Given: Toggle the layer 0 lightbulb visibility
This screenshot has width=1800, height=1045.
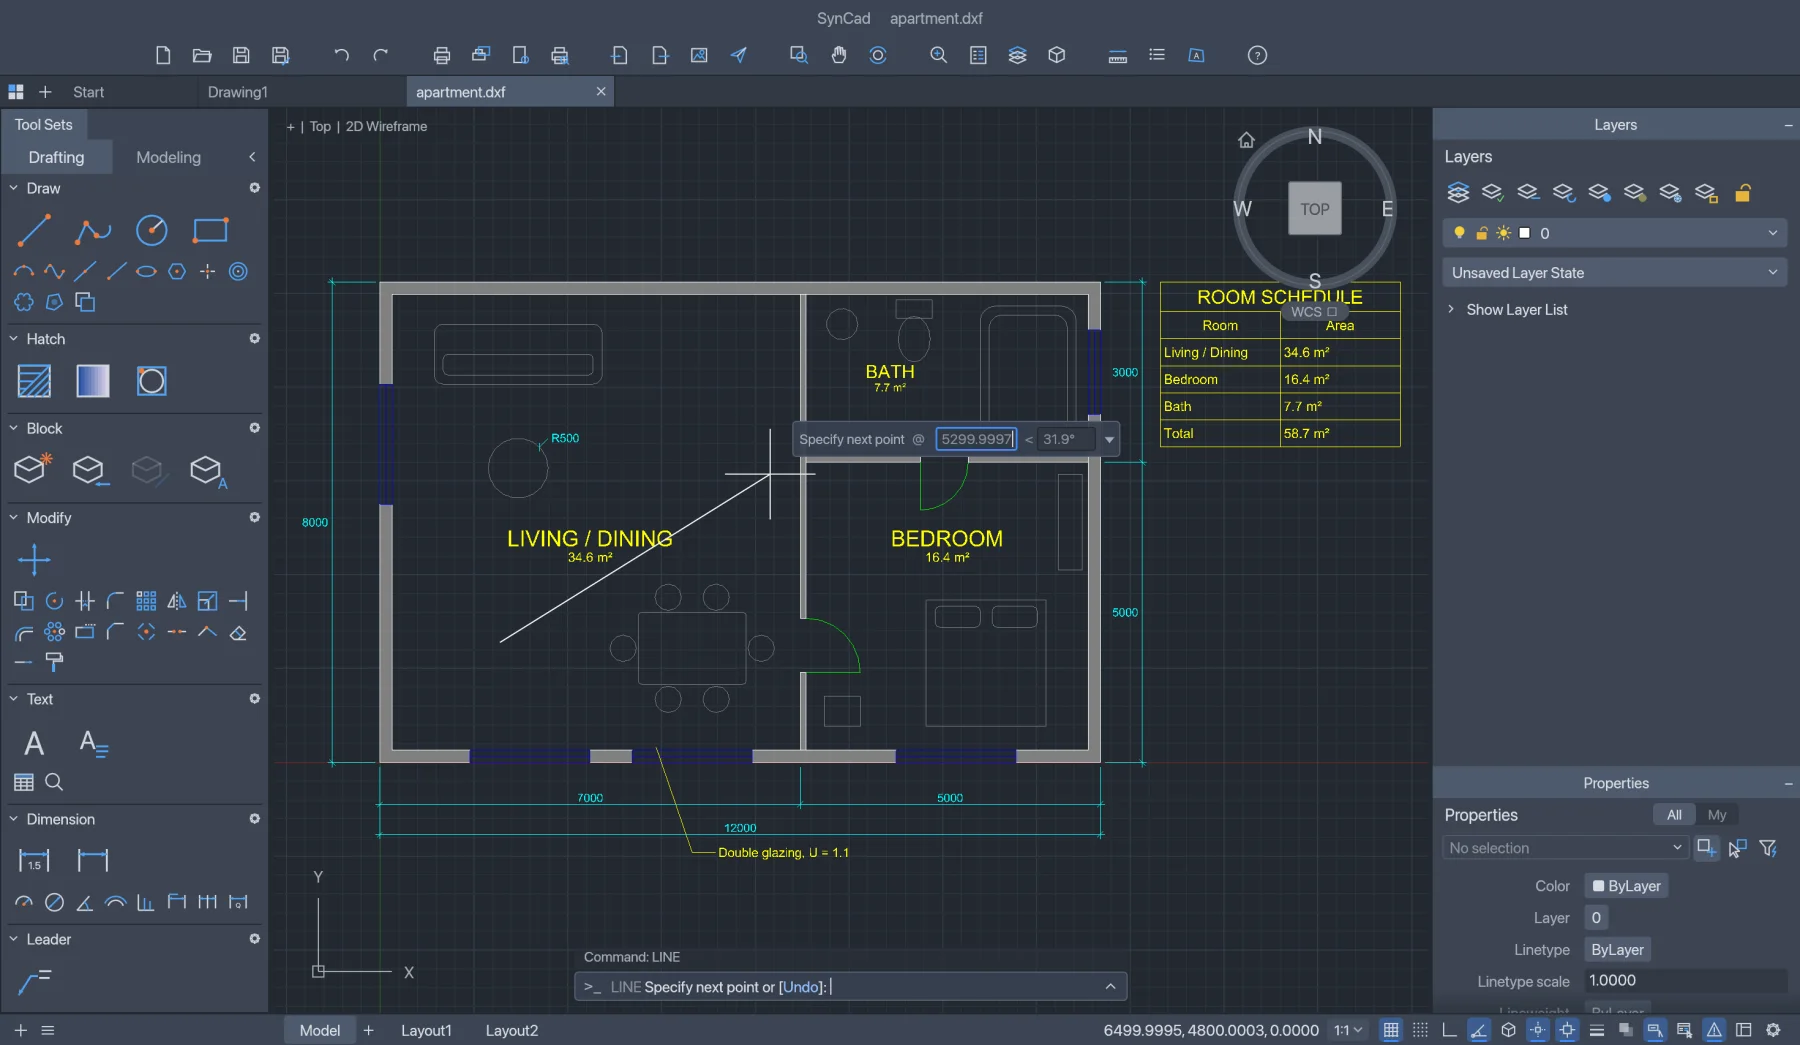Looking at the screenshot, I should pyautogui.click(x=1459, y=233).
